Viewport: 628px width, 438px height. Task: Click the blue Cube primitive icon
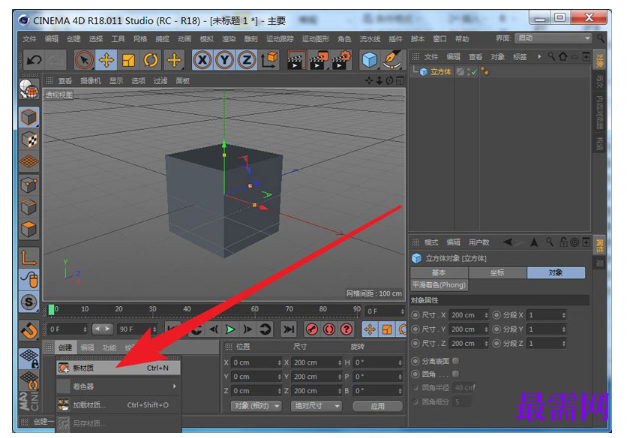pos(369,60)
